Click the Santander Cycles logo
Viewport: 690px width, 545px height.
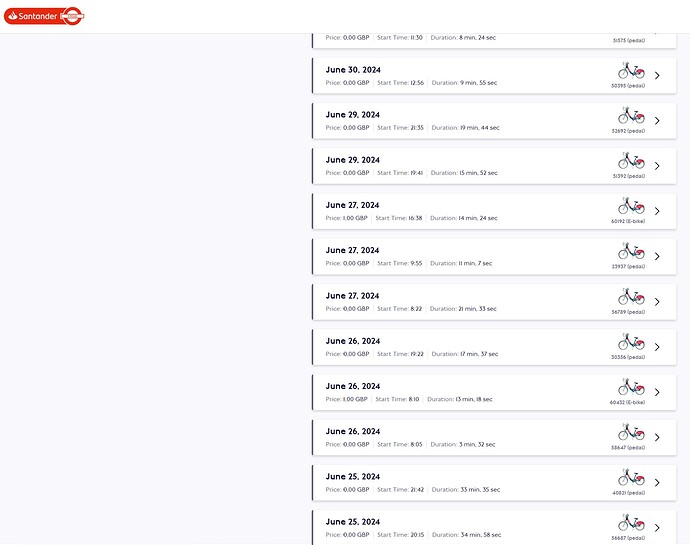(x=44, y=16)
